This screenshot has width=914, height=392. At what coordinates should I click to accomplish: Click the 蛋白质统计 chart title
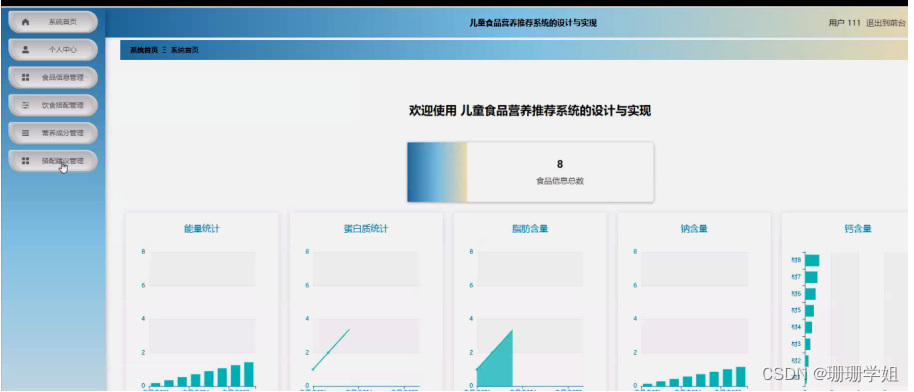pyautogui.click(x=366, y=229)
